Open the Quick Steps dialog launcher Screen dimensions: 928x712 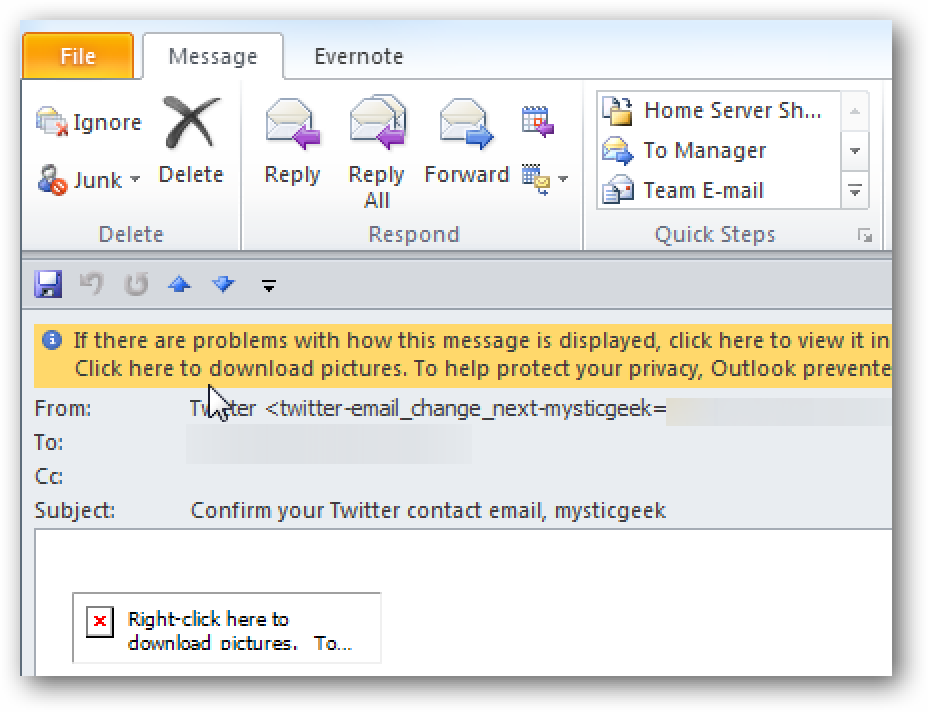tap(866, 236)
